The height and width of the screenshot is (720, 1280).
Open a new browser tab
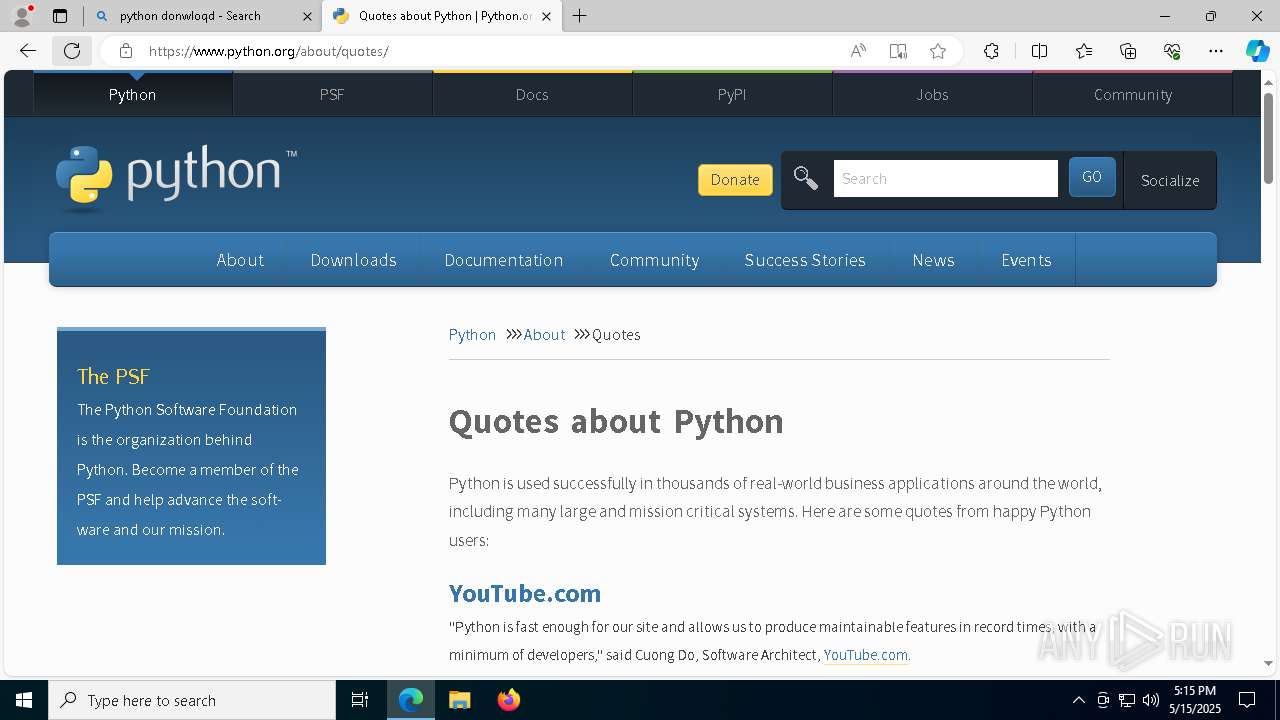point(580,16)
